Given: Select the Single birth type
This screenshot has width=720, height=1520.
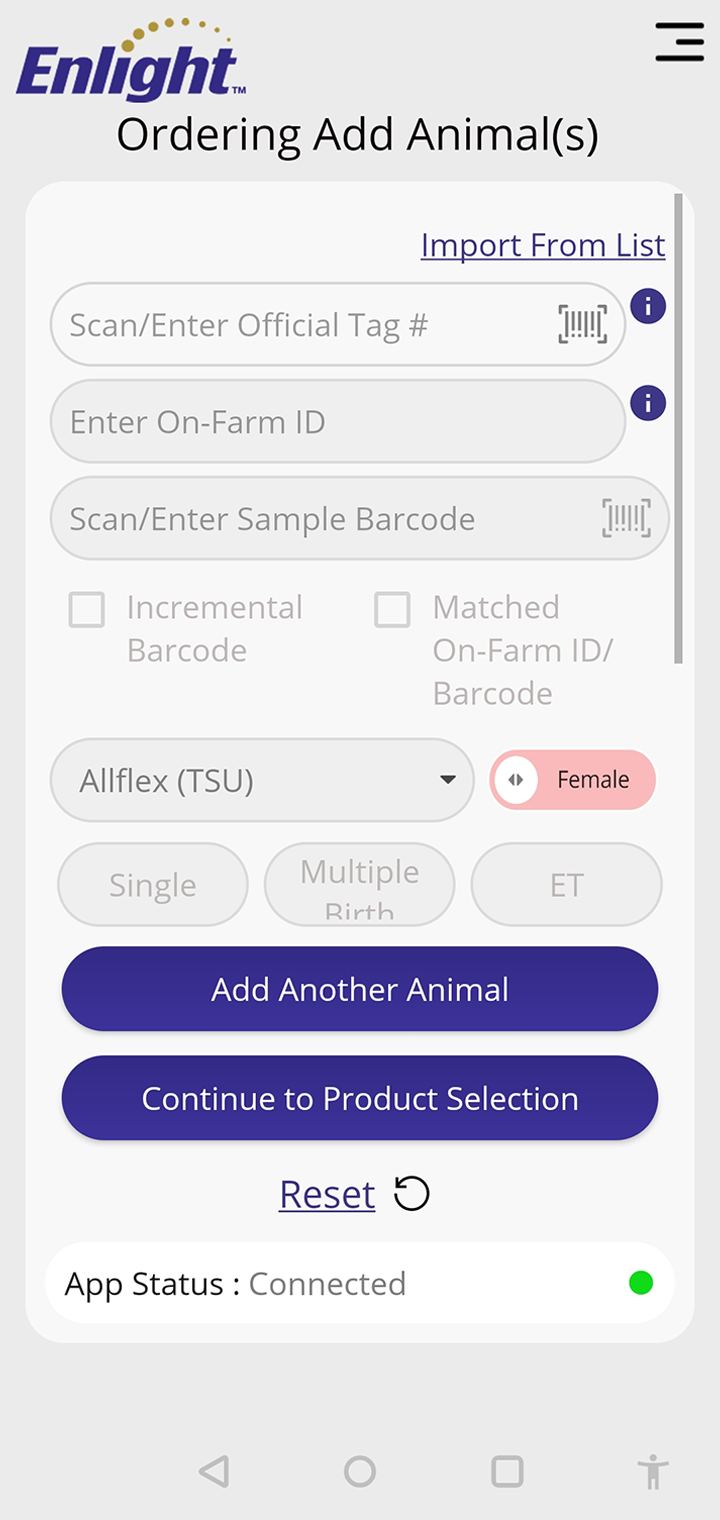Looking at the screenshot, I should coord(153,885).
